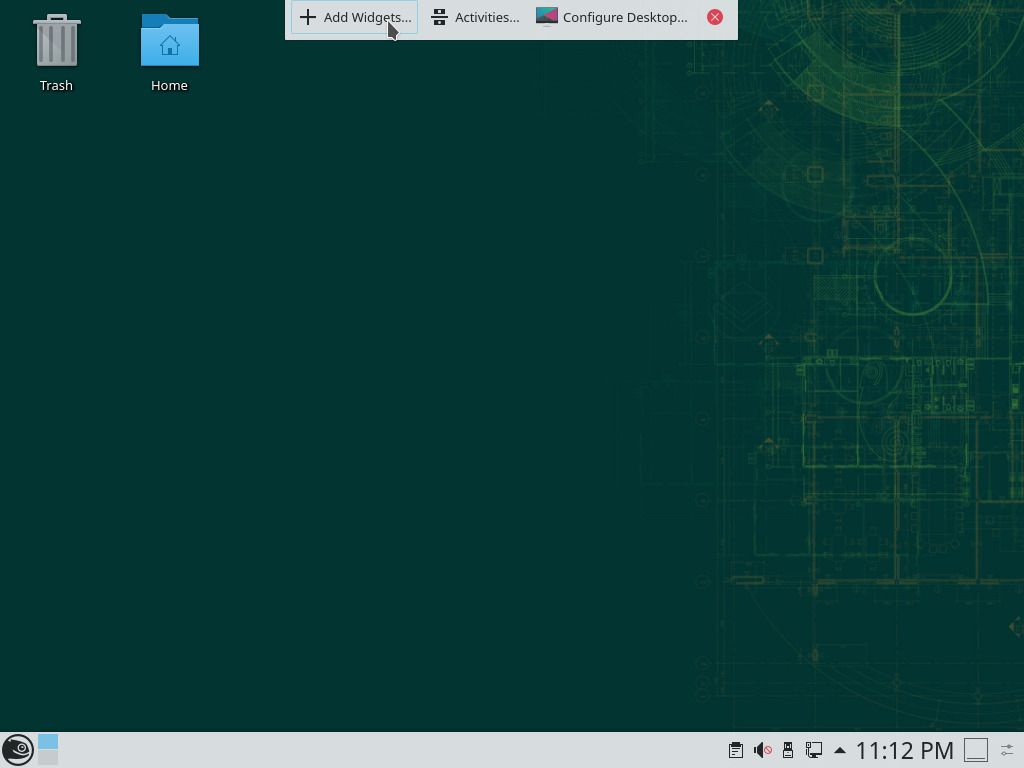This screenshot has height=768, width=1024.
Task: Click the Add Widgets plus icon
Action: [308, 17]
